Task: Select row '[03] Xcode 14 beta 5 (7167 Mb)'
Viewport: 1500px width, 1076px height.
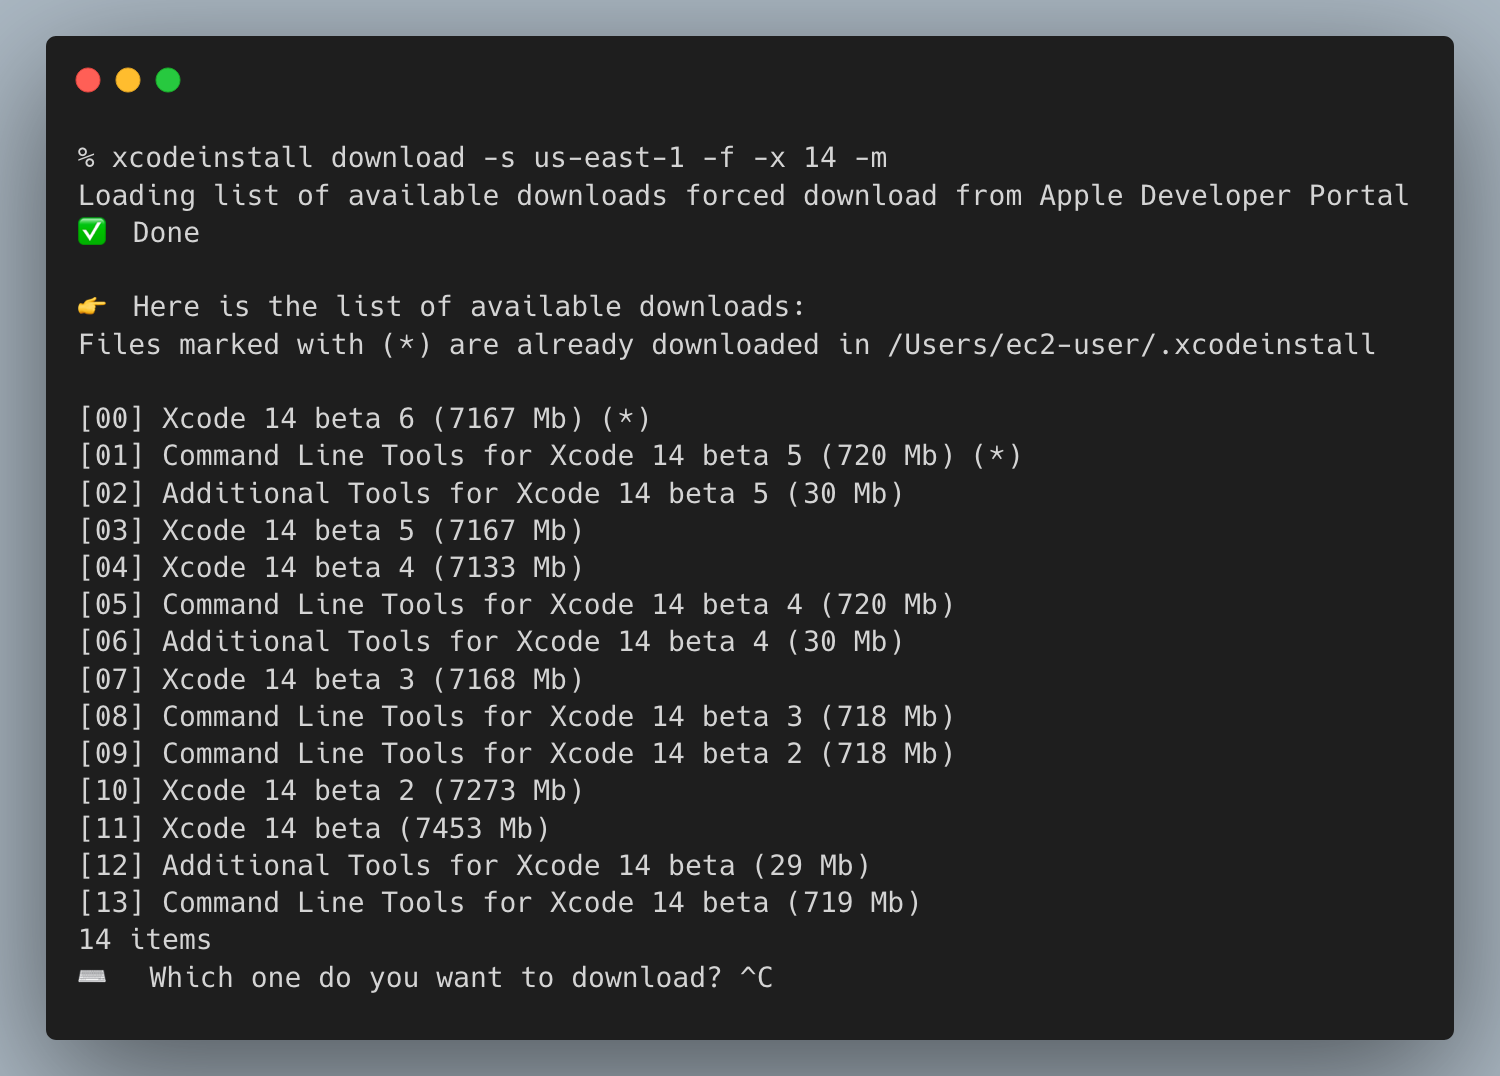Action: pyautogui.click(x=331, y=531)
